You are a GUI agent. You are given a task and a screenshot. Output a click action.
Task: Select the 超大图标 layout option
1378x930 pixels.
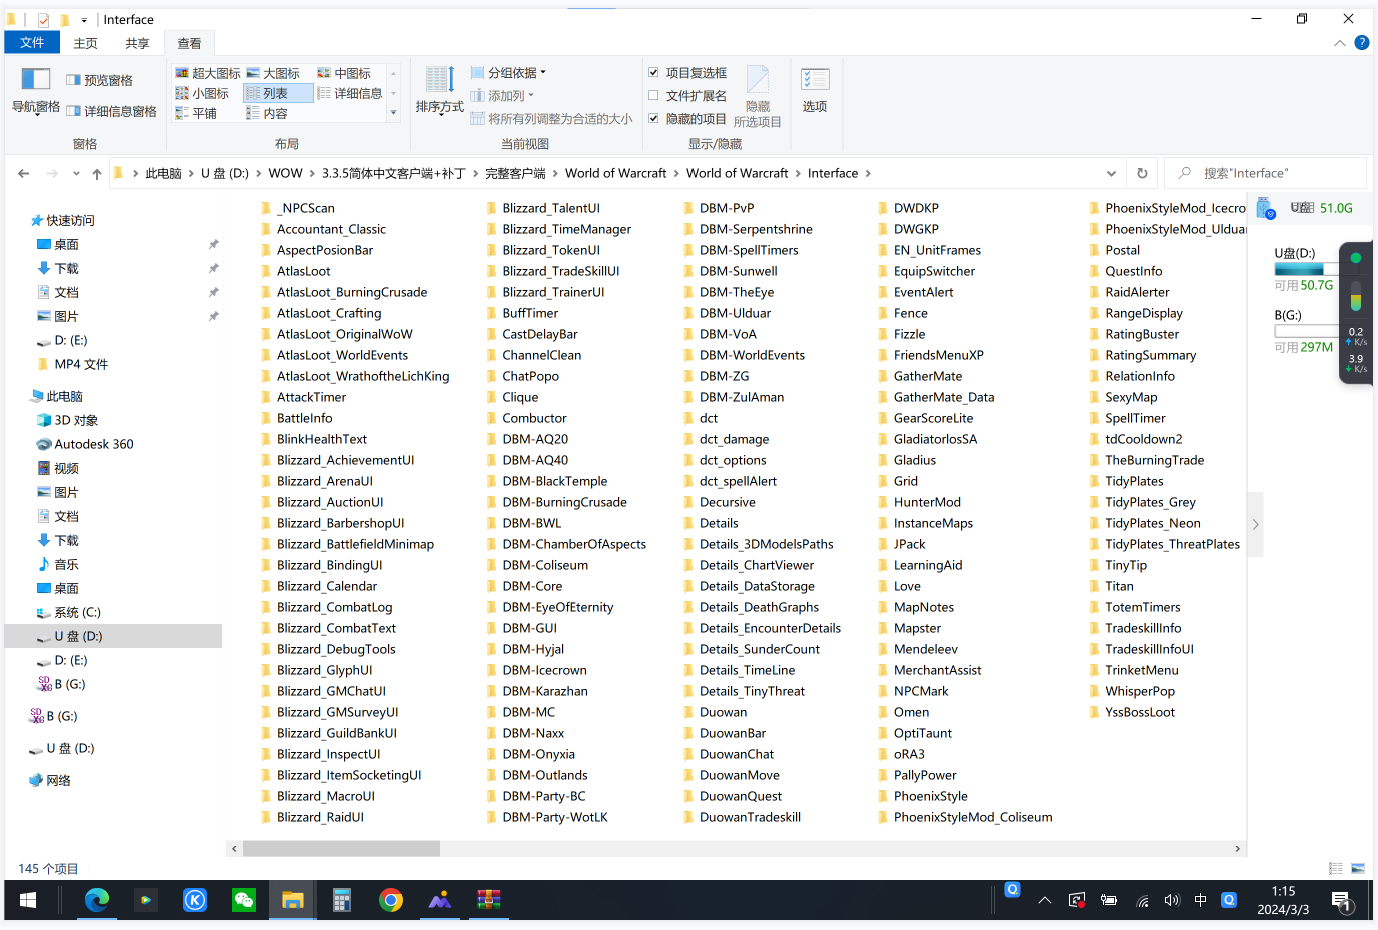tap(208, 73)
